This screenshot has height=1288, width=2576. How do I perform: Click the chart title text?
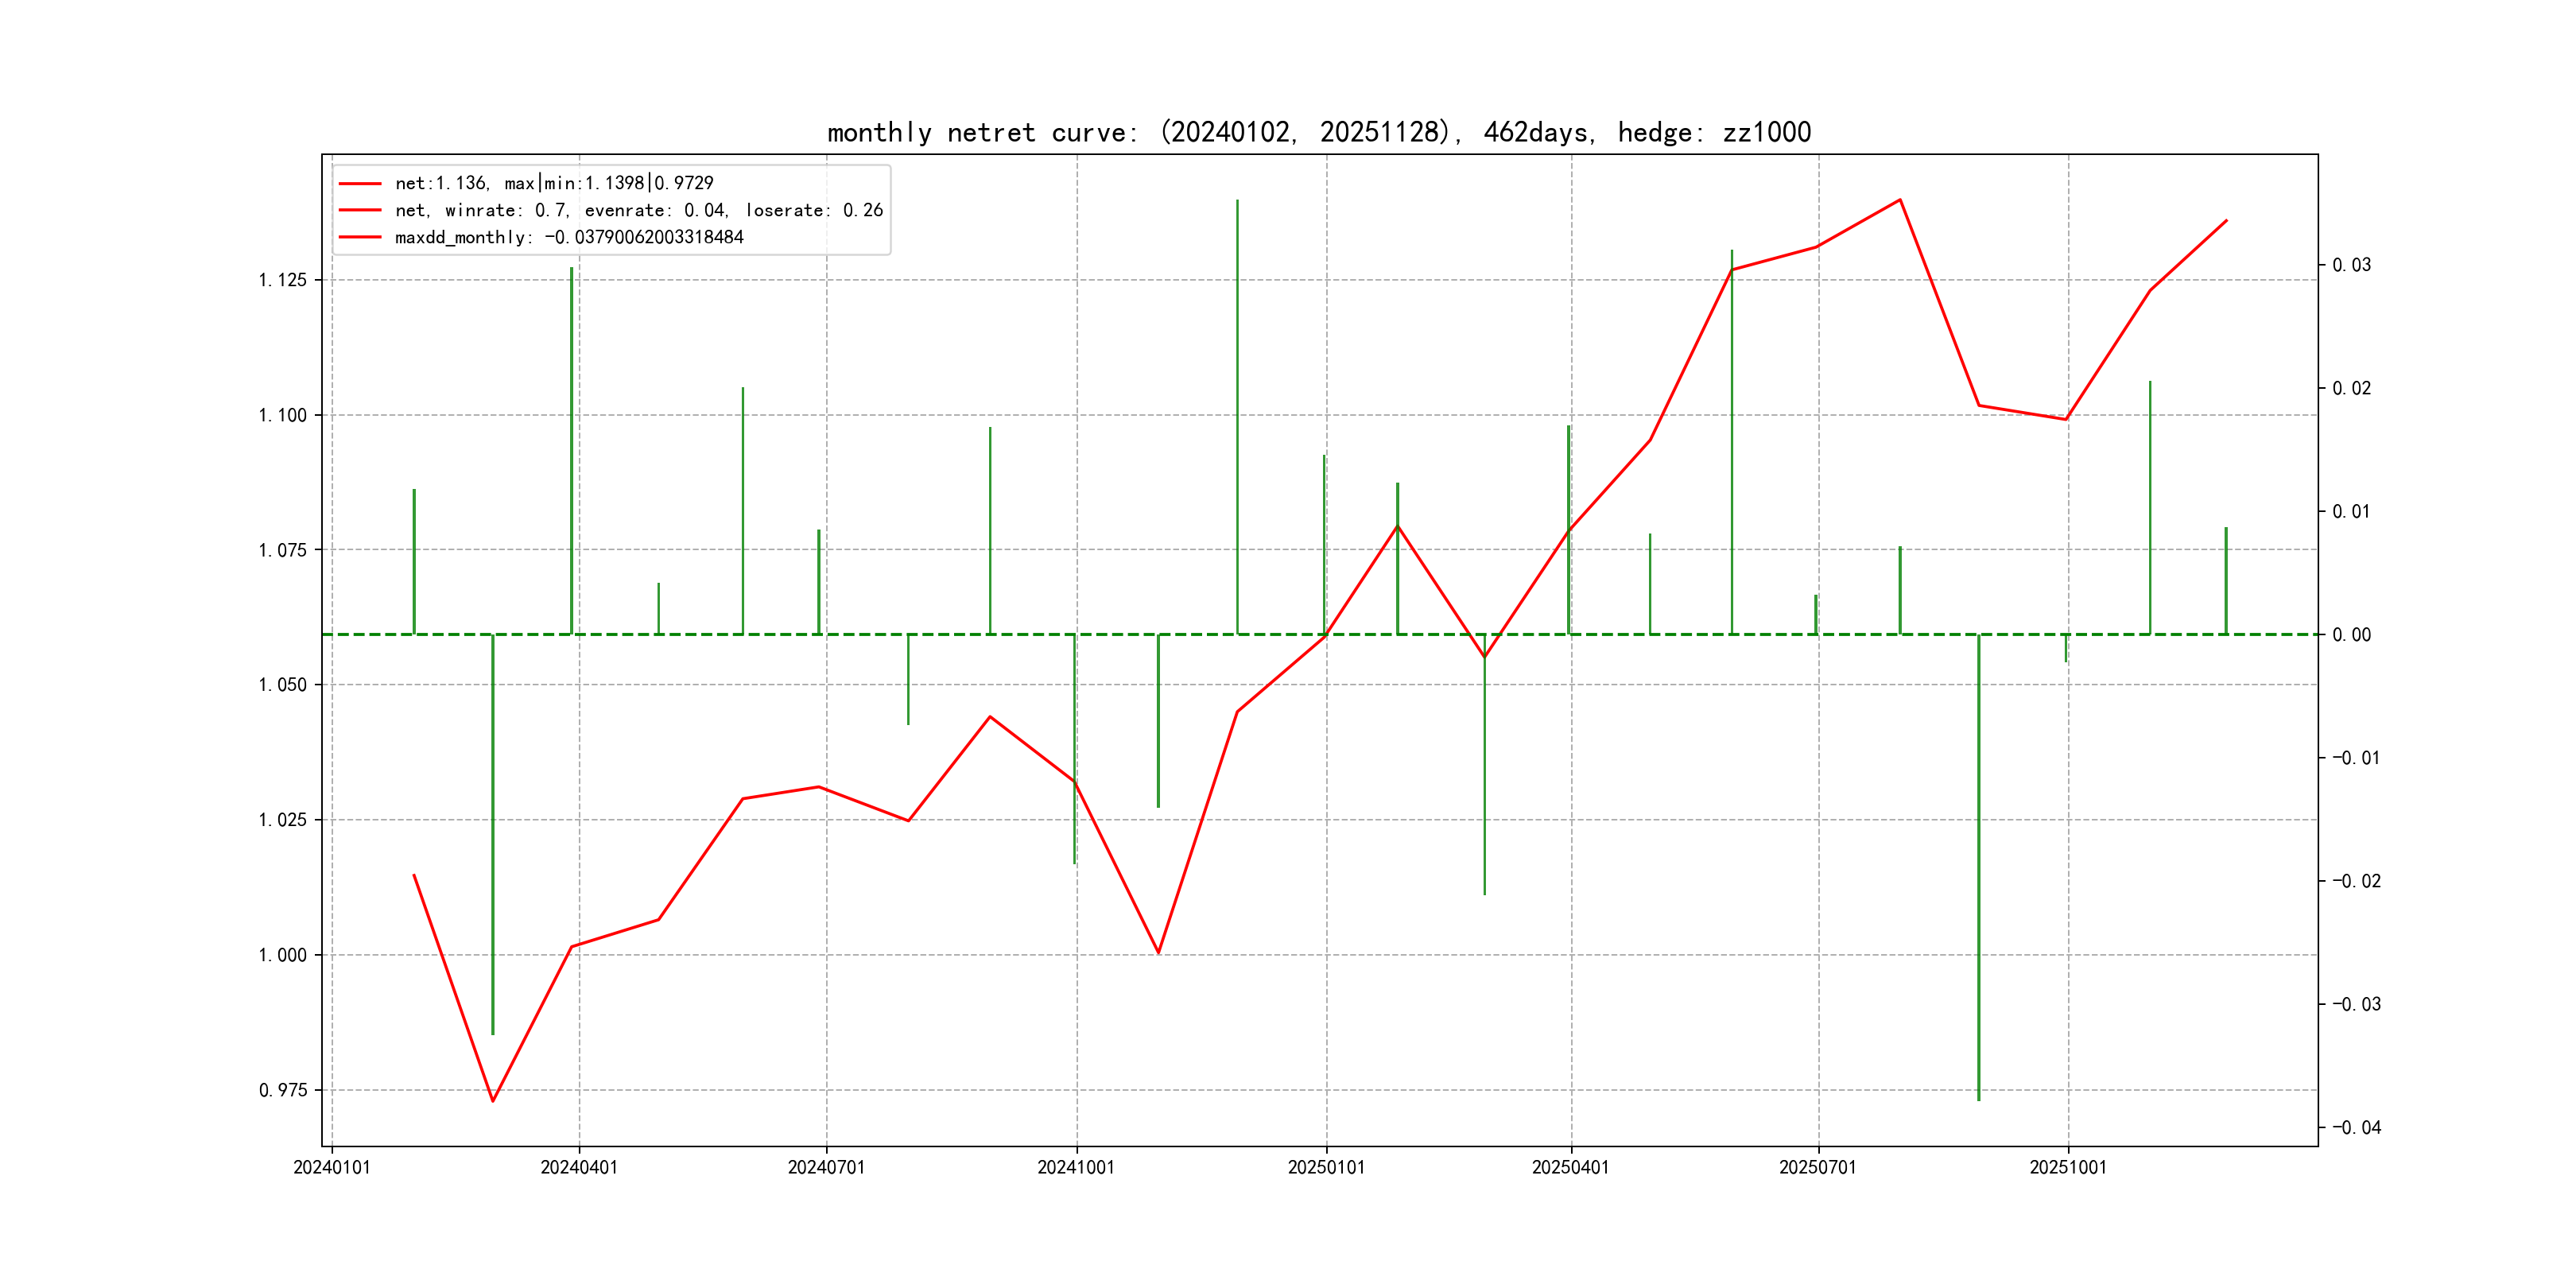point(1319,132)
